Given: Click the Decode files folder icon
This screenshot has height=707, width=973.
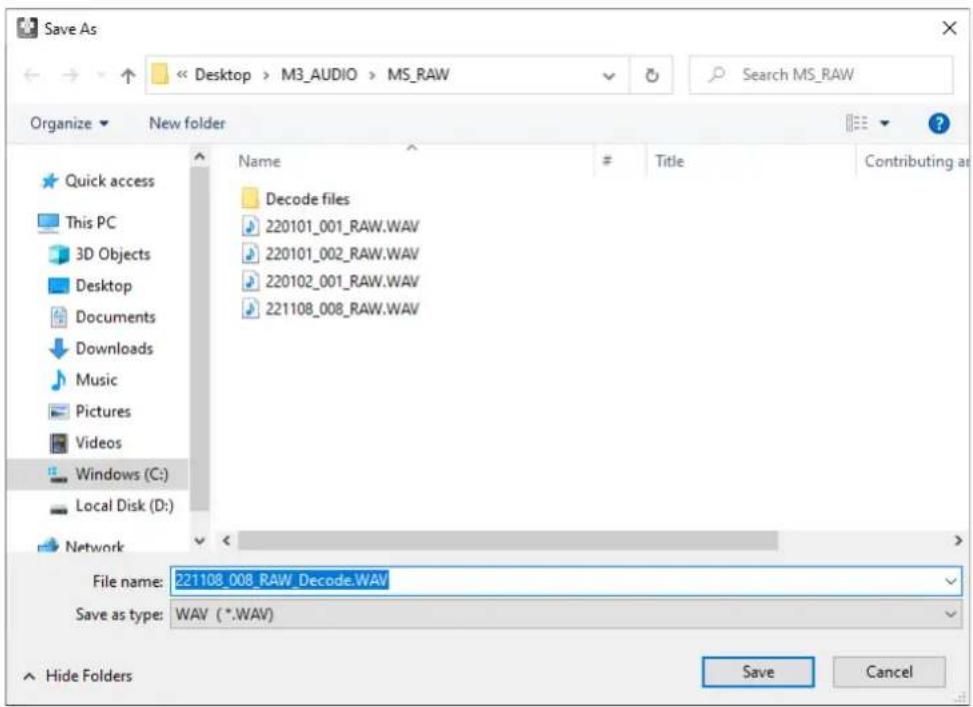Looking at the screenshot, I should pyautogui.click(x=250, y=199).
